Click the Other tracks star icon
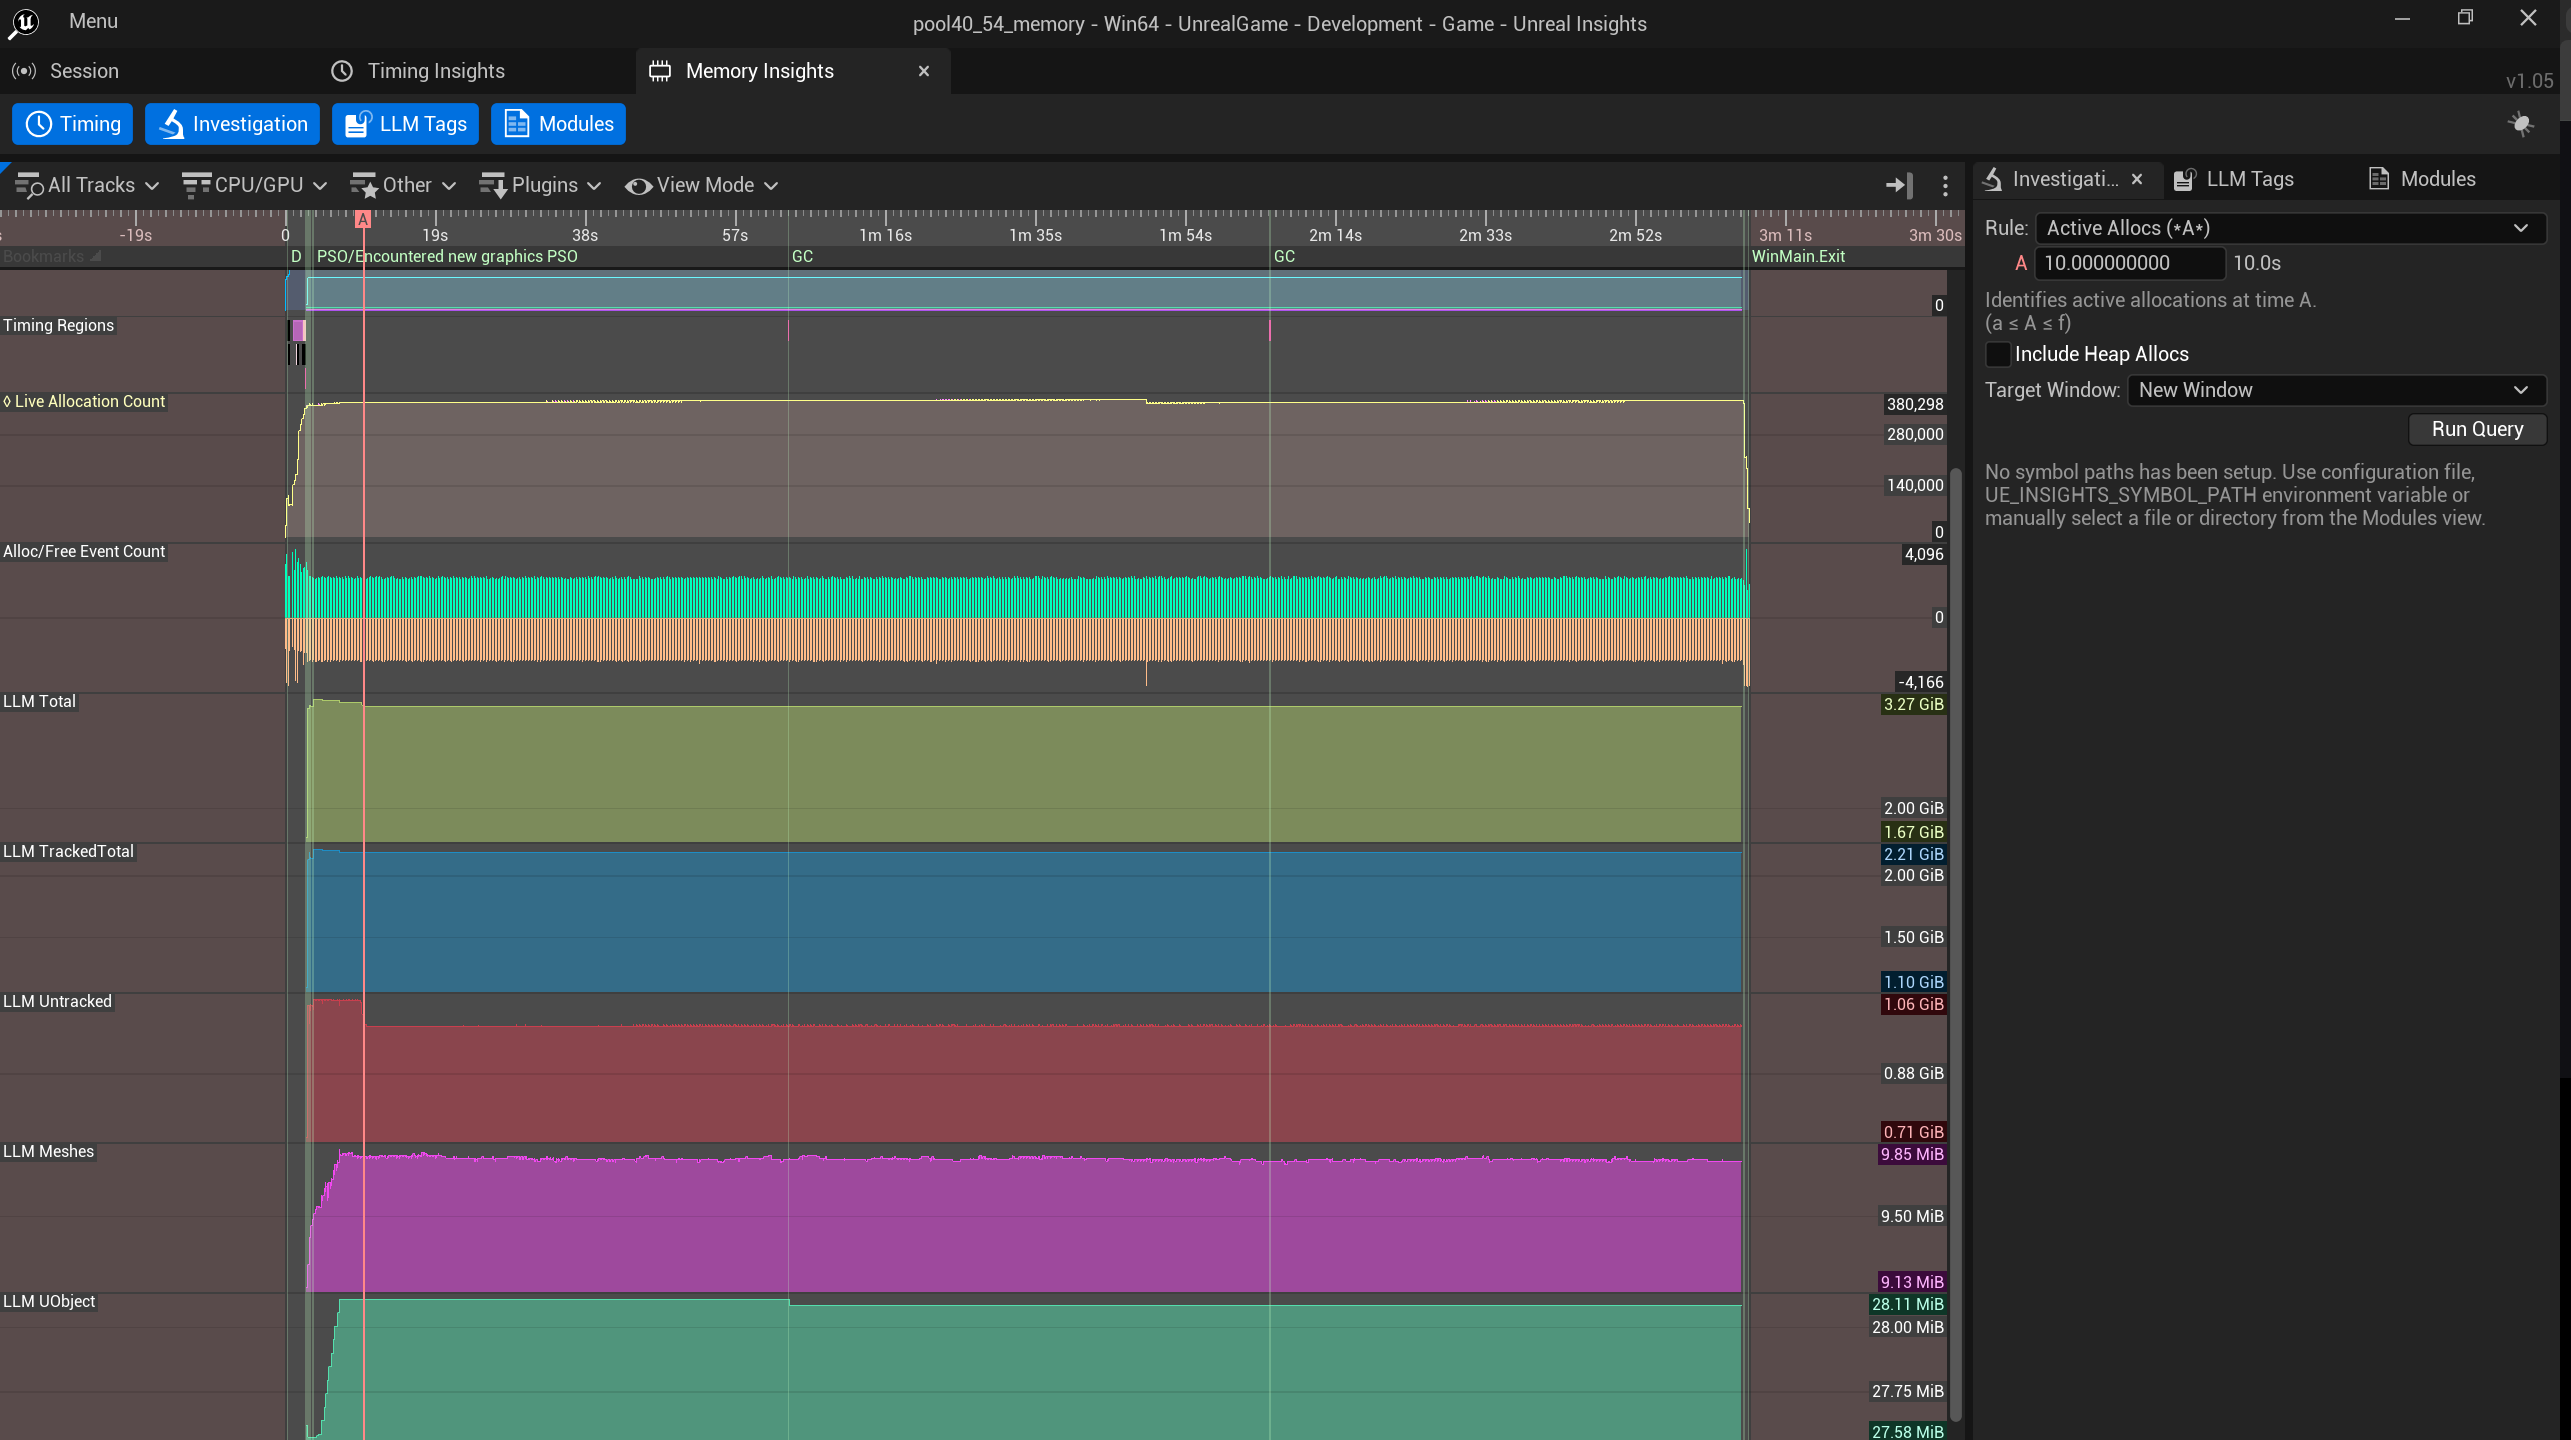2571x1440 pixels. pos(364,185)
